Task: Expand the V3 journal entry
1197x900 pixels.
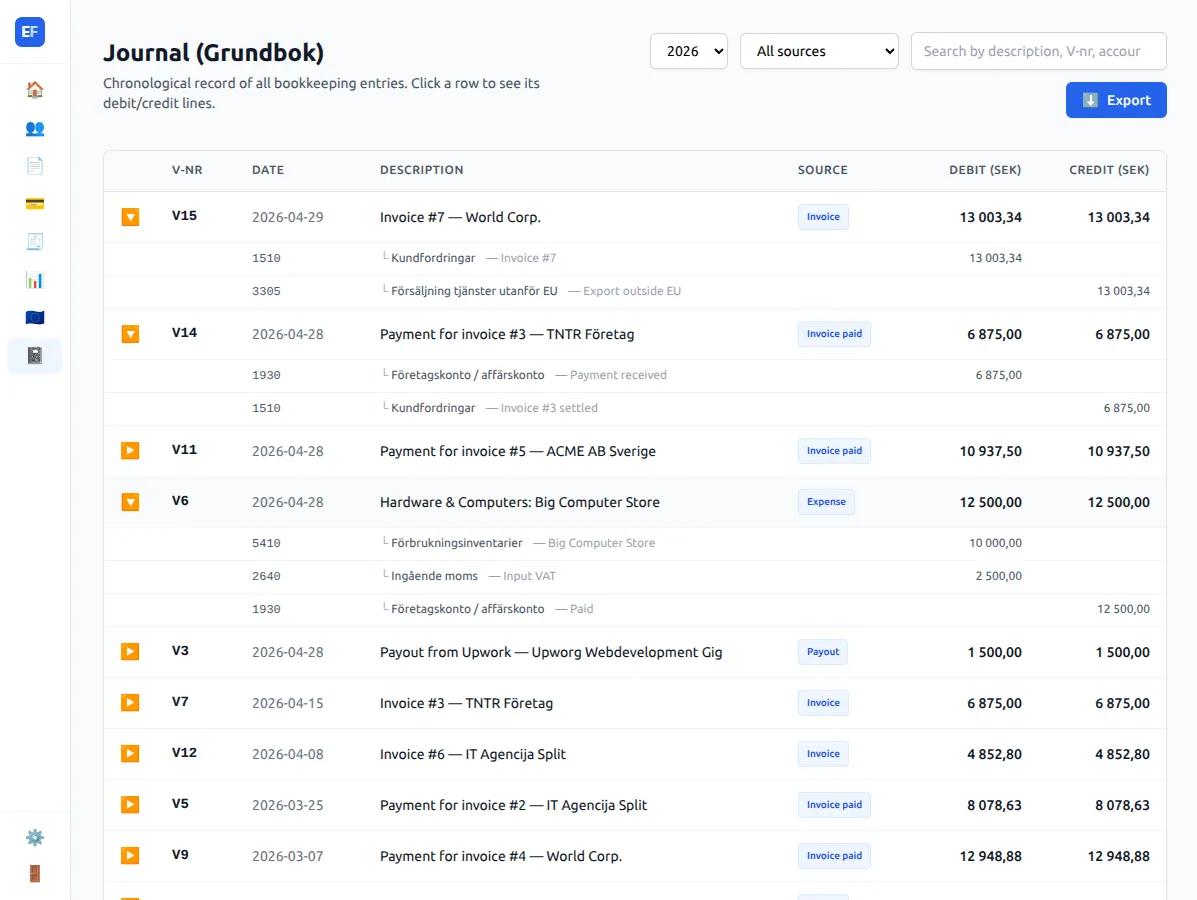Action: pyautogui.click(x=131, y=652)
